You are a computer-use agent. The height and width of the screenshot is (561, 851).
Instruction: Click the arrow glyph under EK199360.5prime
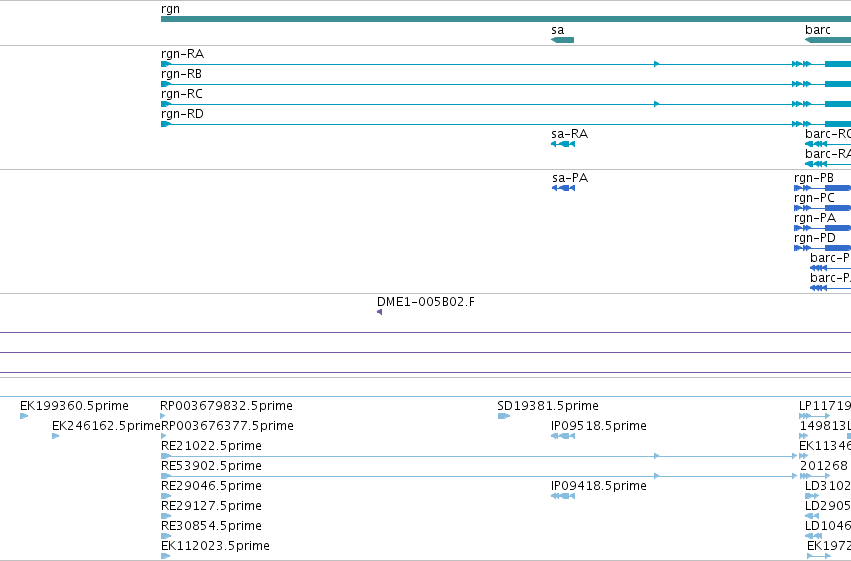coord(24,416)
